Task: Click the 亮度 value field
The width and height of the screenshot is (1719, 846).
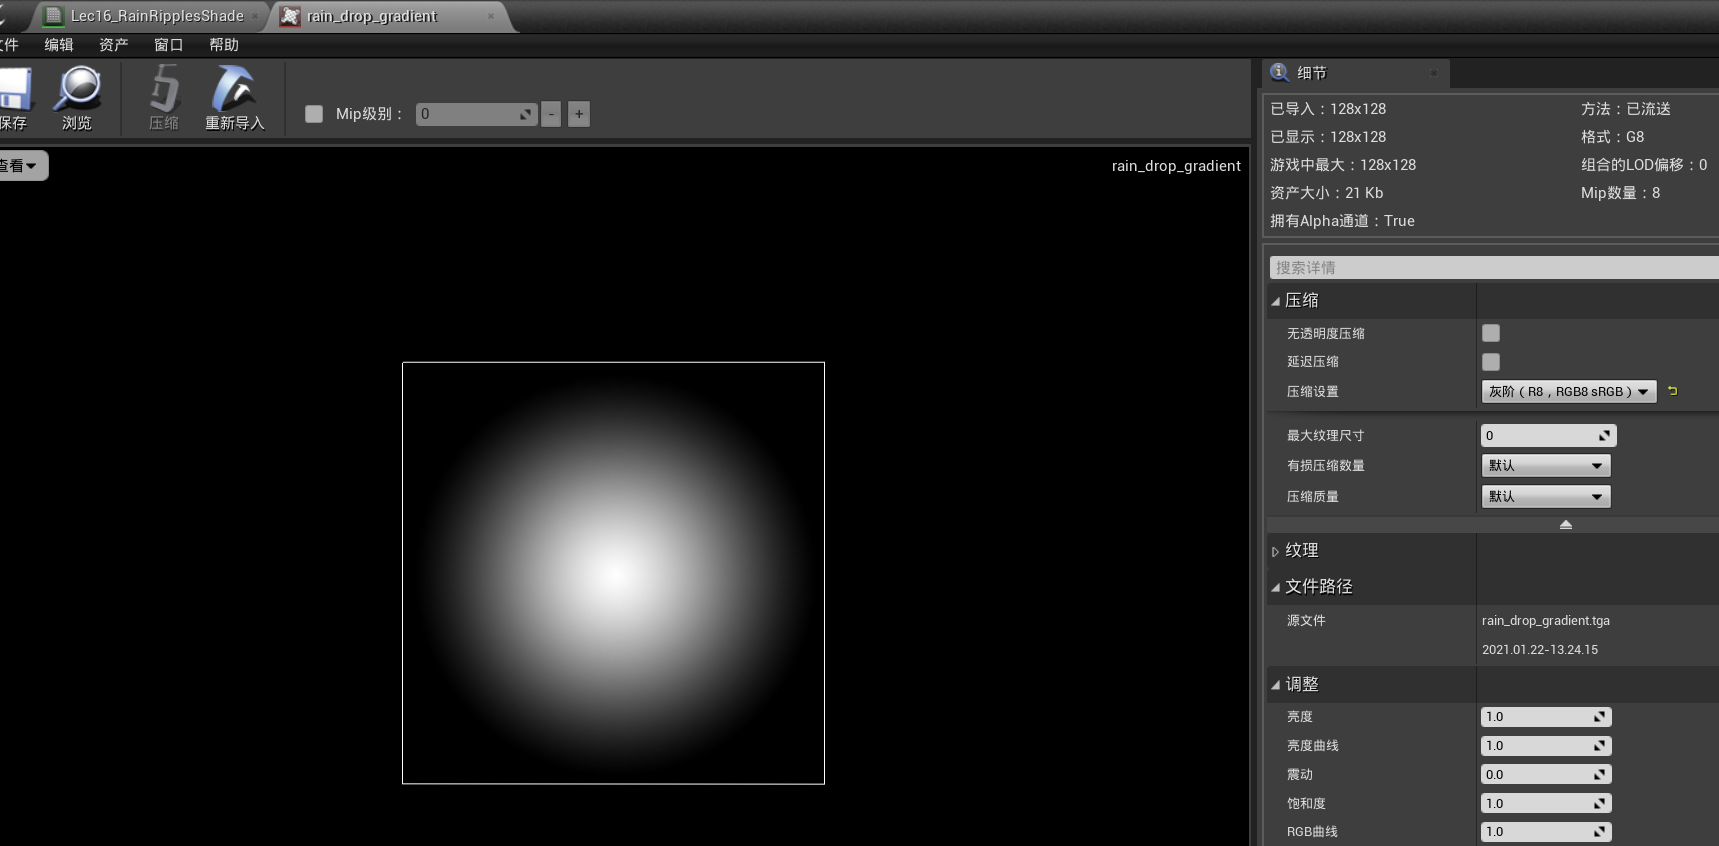Action: pos(1546,717)
